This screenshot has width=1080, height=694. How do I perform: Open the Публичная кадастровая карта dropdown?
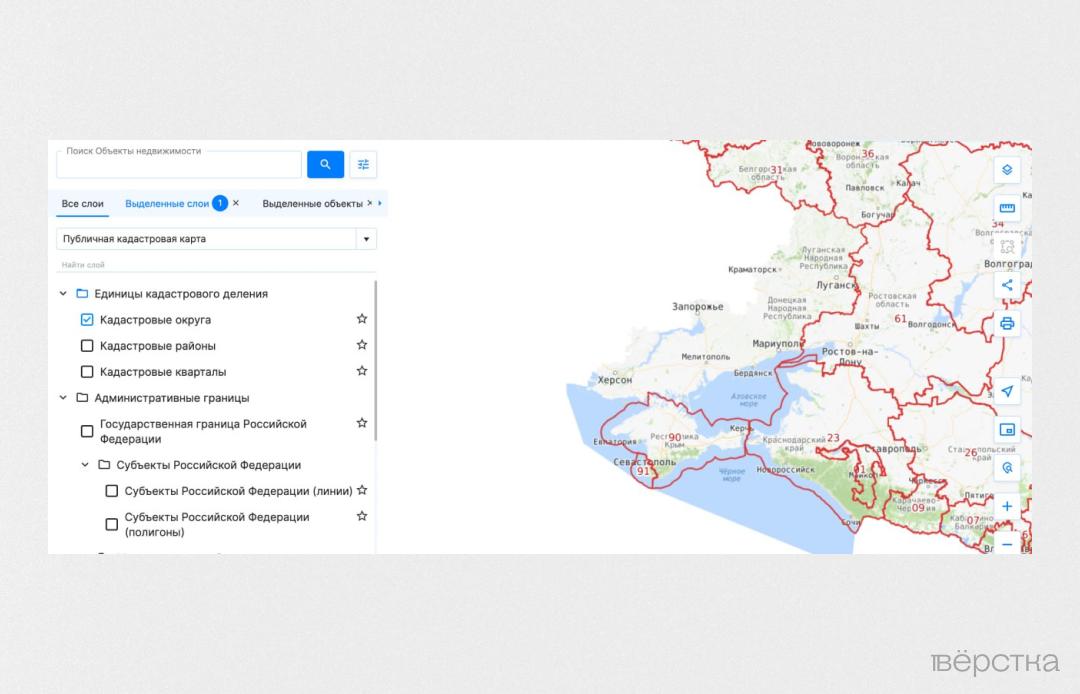pyautogui.click(x=366, y=239)
